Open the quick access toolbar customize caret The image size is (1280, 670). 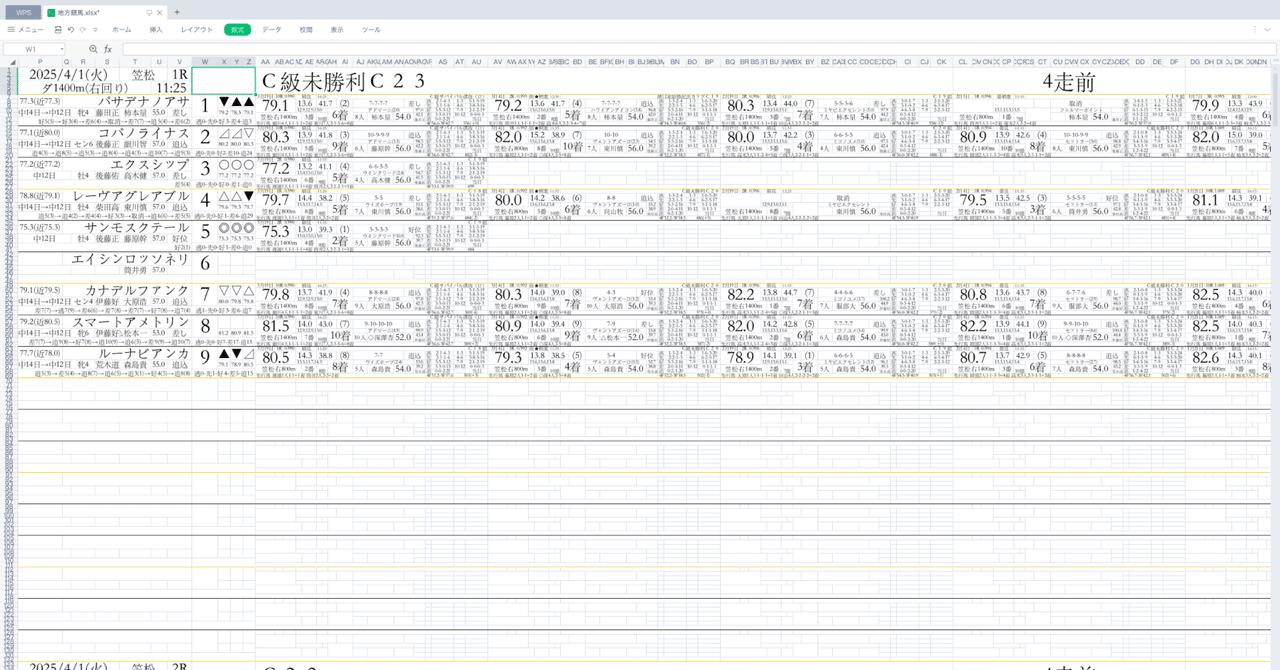tap(96, 29)
